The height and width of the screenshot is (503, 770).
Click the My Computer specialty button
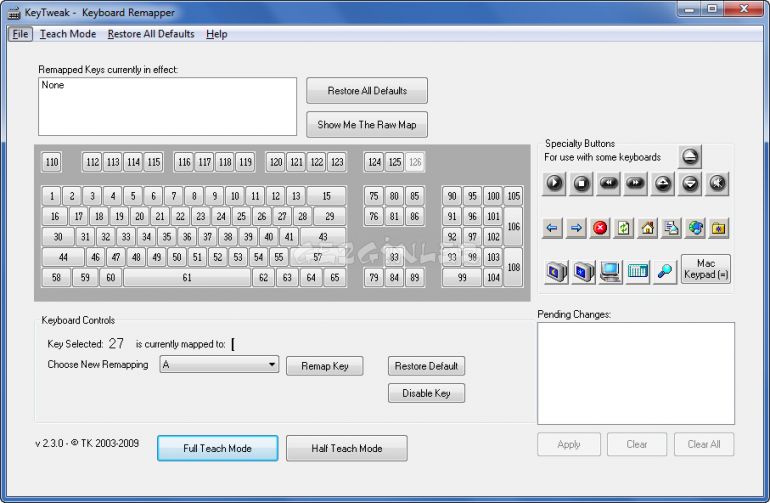coord(610,272)
